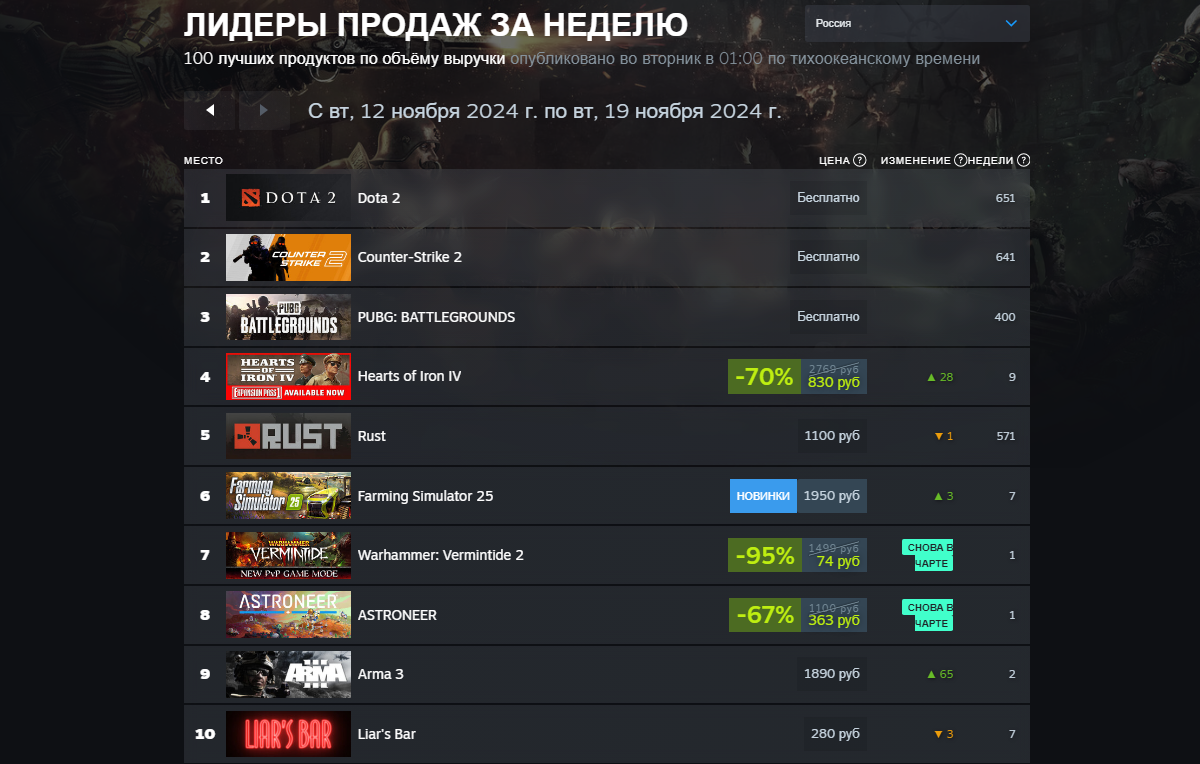
Task: Click help icon next to ИЗМЕНЕНИЕ header
Action: tap(961, 160)
